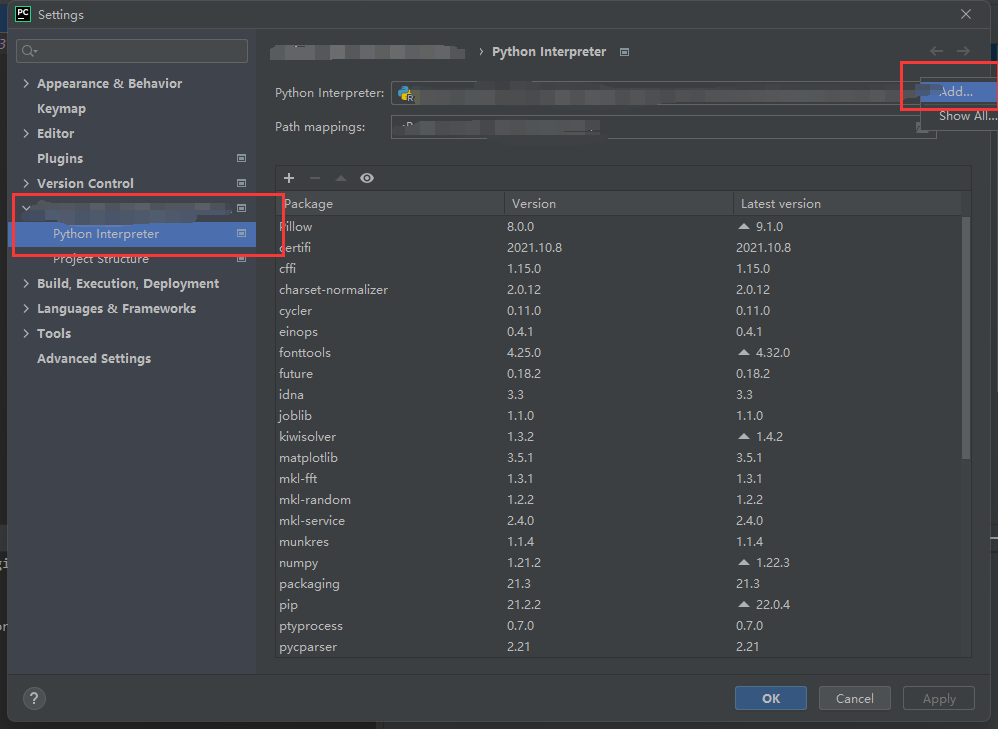Click inside the settings search field
The height and width of the screenshot is (729, 998).
[x=132, y=51]
